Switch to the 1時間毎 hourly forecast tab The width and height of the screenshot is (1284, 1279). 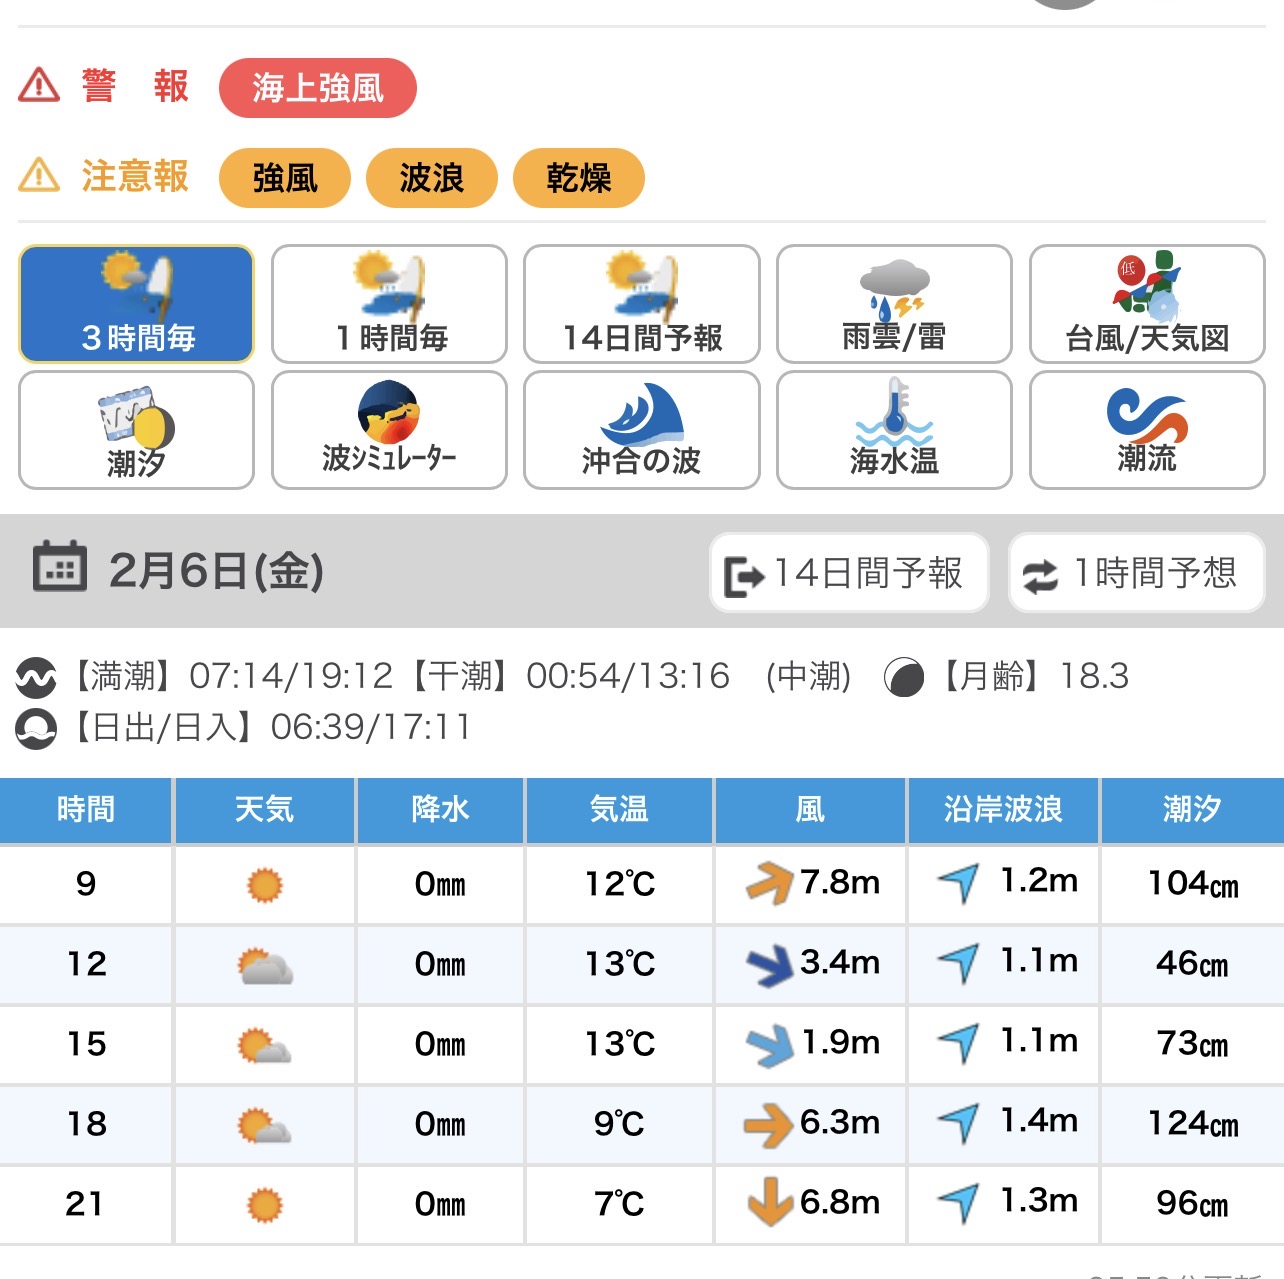[x=389, y=304]
